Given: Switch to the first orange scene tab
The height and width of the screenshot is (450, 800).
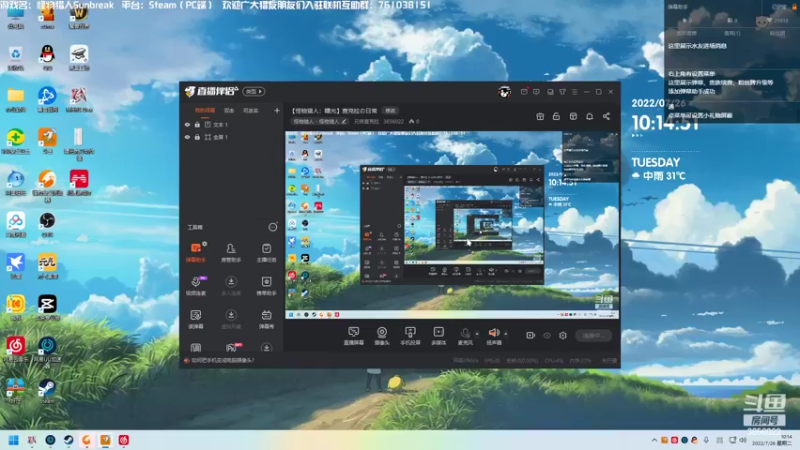Looking at the screenshot, I should coord(205,111).
